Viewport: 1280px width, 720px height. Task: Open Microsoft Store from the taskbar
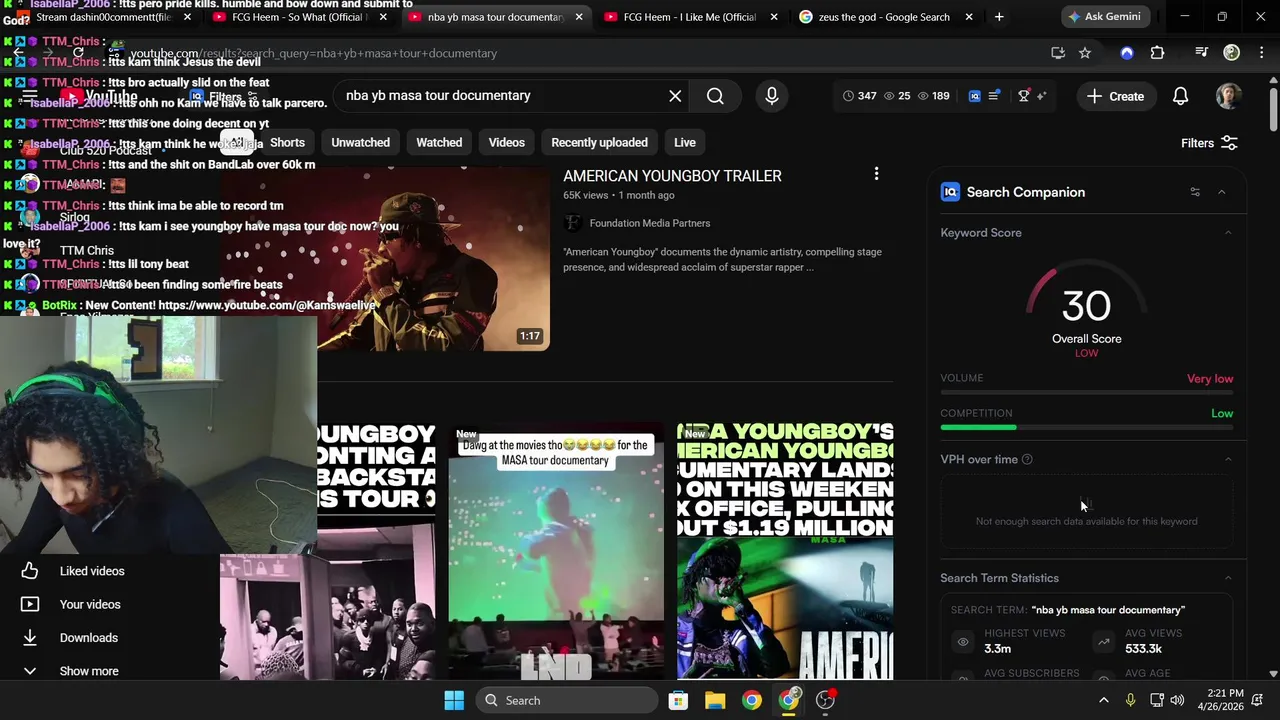[x=678, y=700]
